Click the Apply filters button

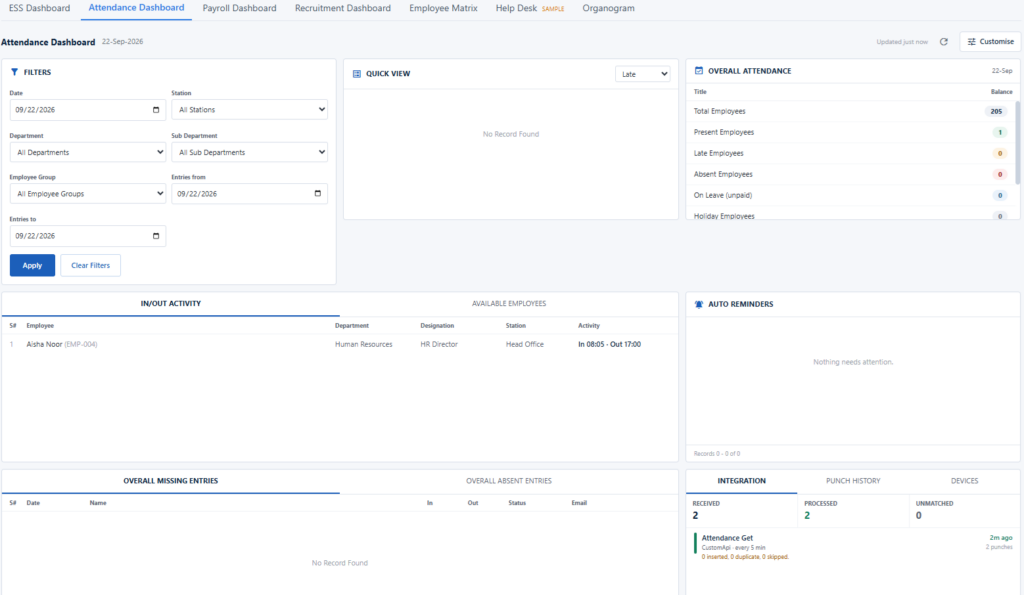pos(32,265)
